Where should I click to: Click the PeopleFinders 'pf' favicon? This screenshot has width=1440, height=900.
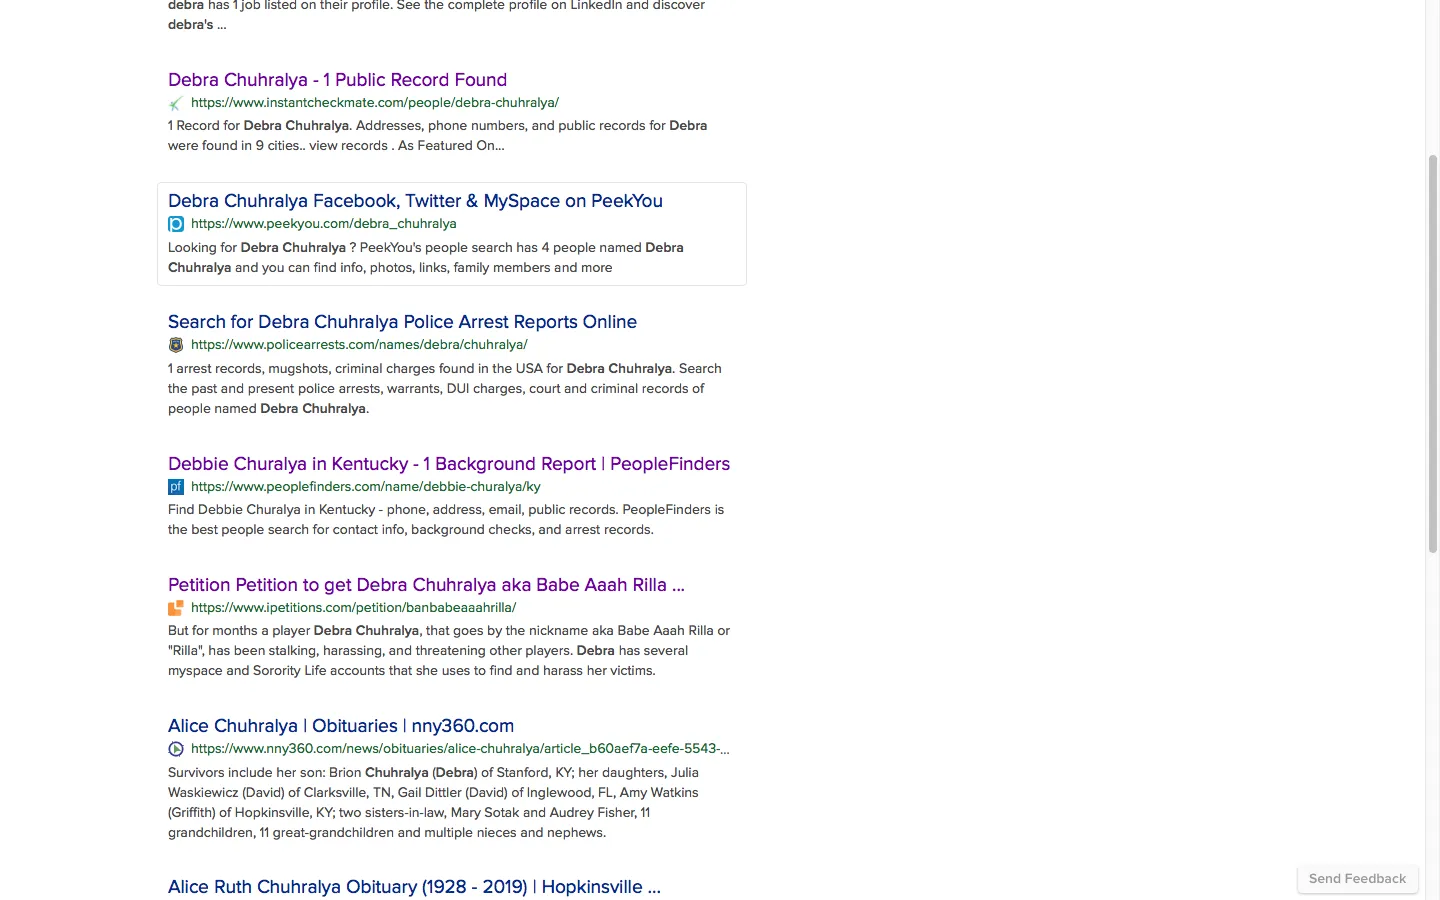176,487
